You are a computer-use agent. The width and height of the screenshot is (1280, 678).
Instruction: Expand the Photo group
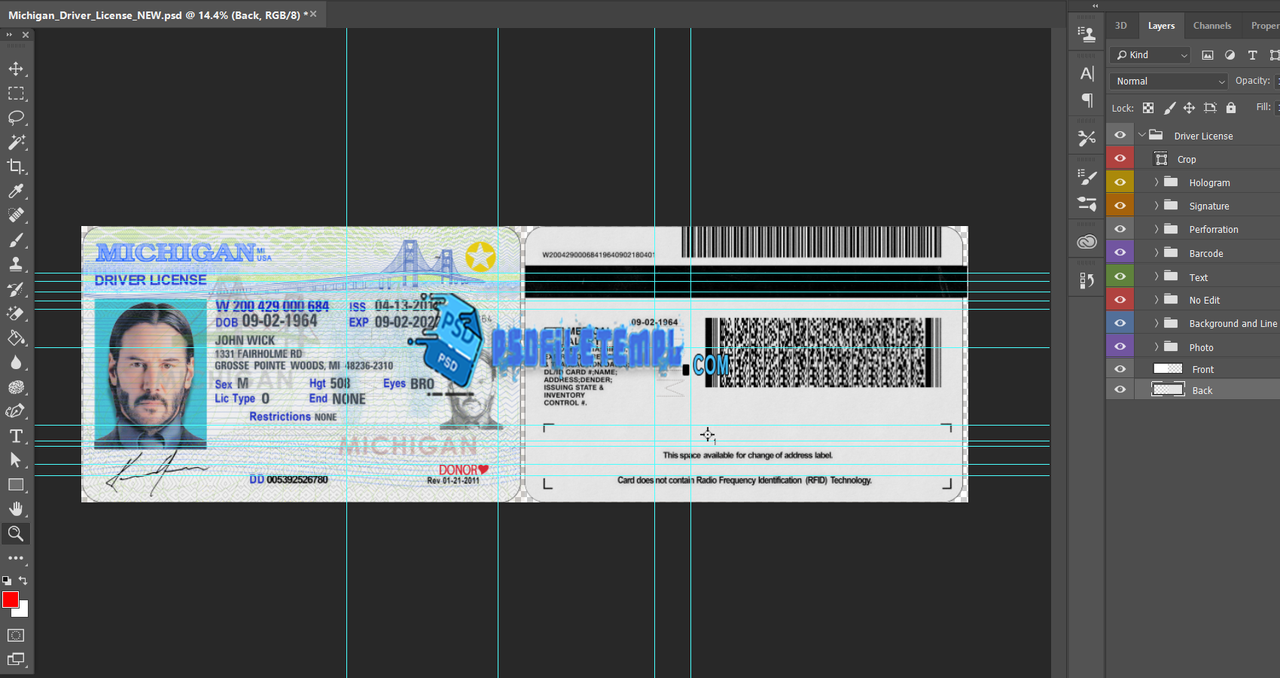1156,346
